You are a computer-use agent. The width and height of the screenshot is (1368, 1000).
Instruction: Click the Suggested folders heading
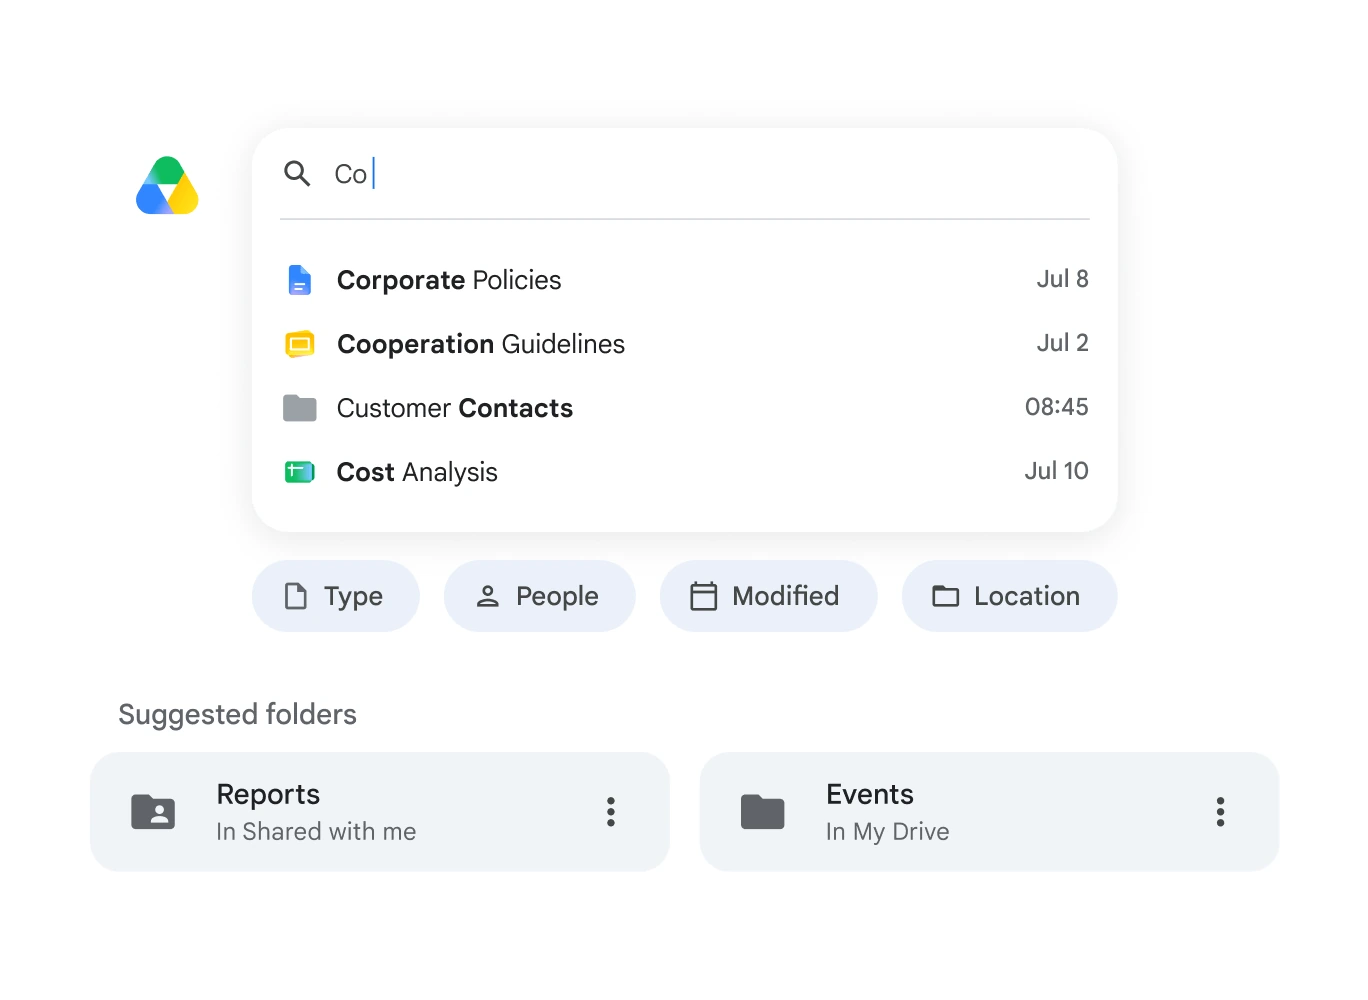tap(237, 714)
